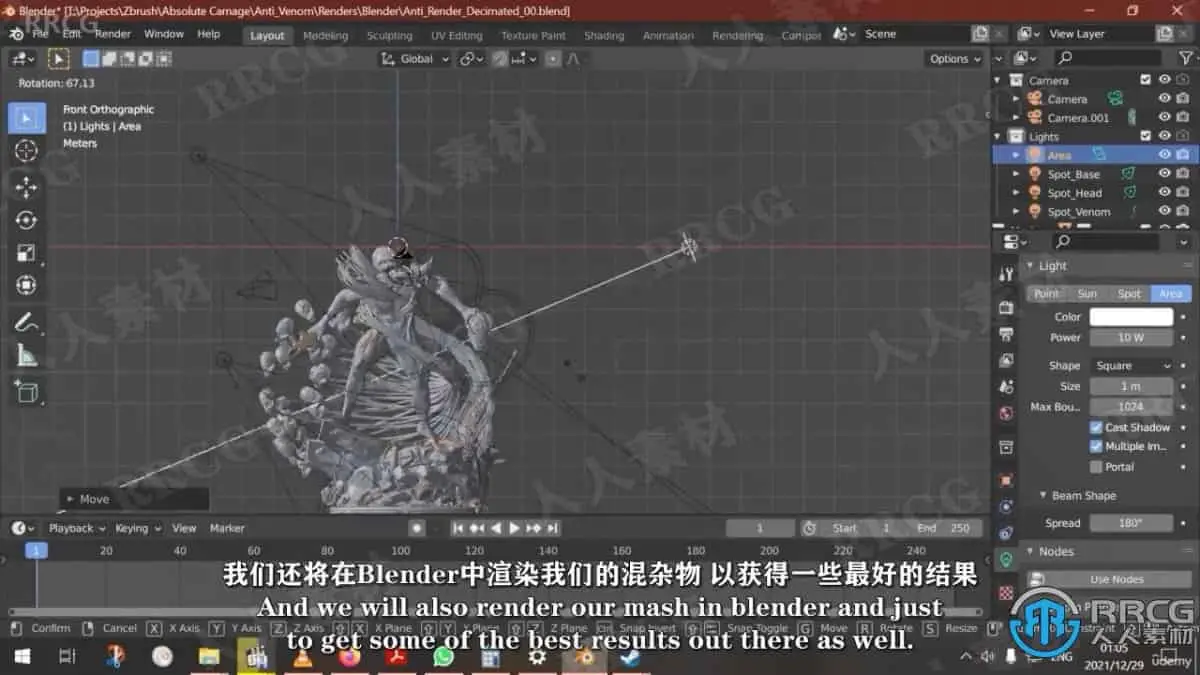Click the light Color swatch

1131,317
